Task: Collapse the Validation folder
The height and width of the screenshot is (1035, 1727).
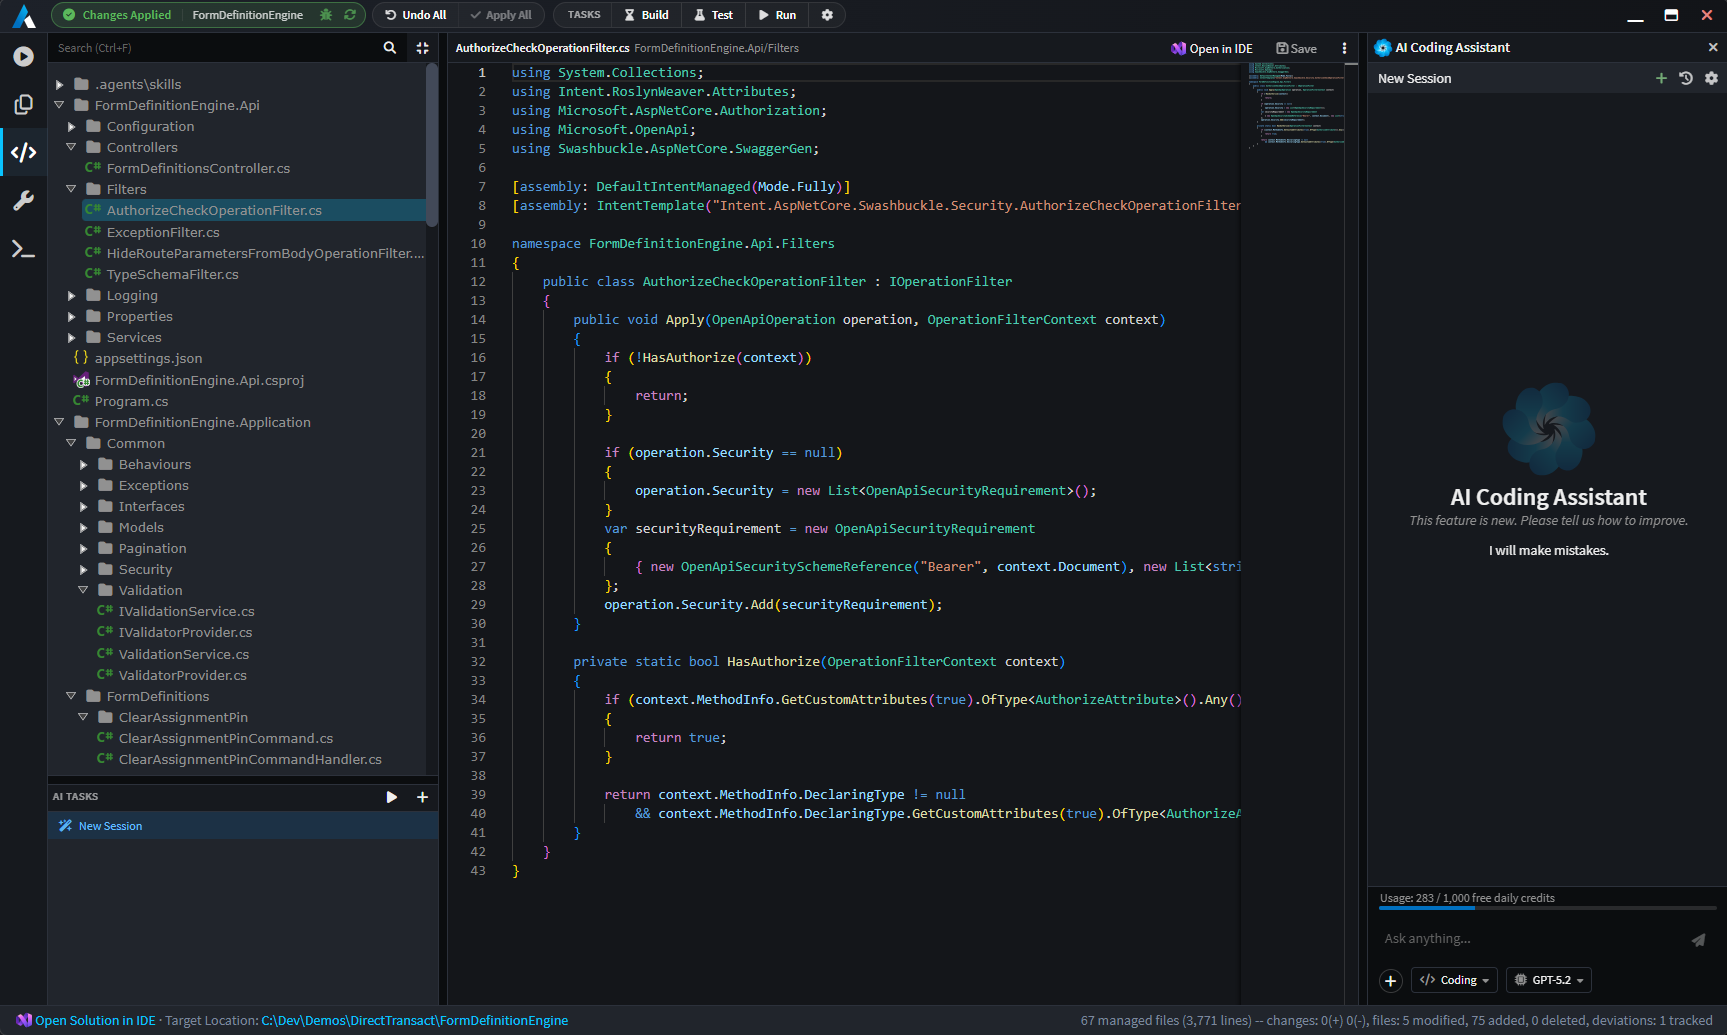Action: [83, 590]
